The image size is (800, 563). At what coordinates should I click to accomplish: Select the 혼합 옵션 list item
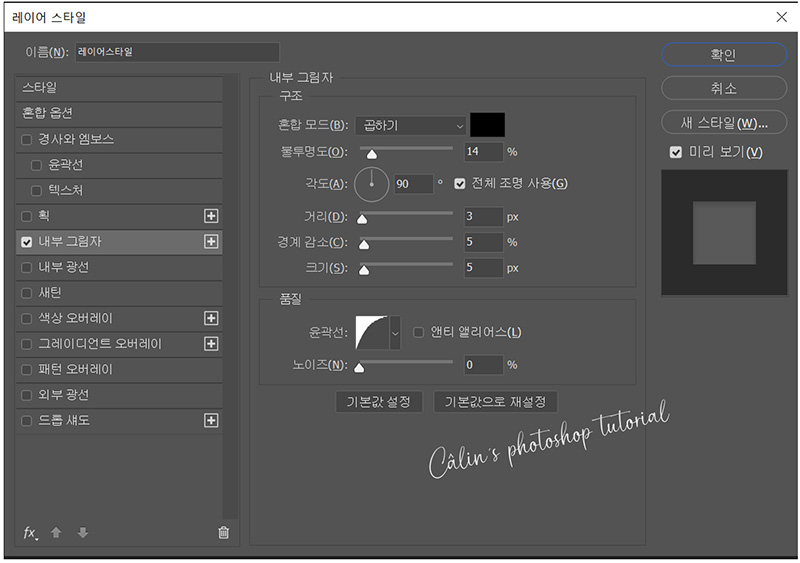(119, 113)
